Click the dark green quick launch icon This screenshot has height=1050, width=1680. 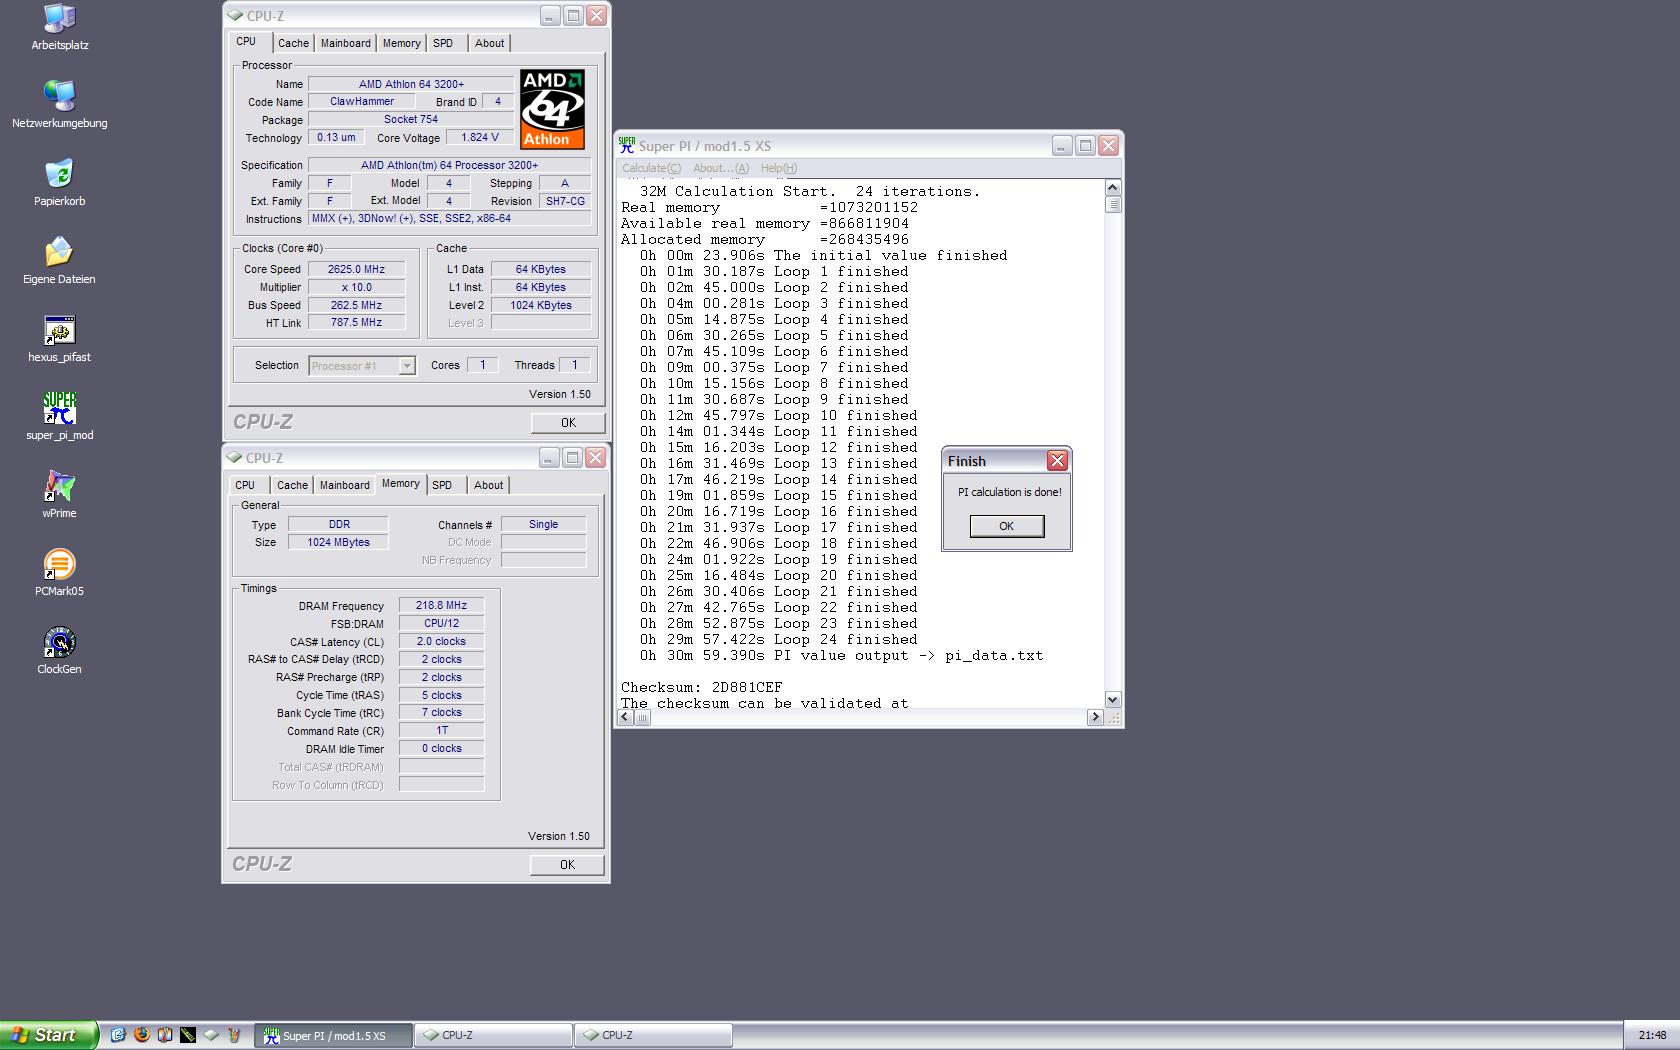tap(187, 1035)
